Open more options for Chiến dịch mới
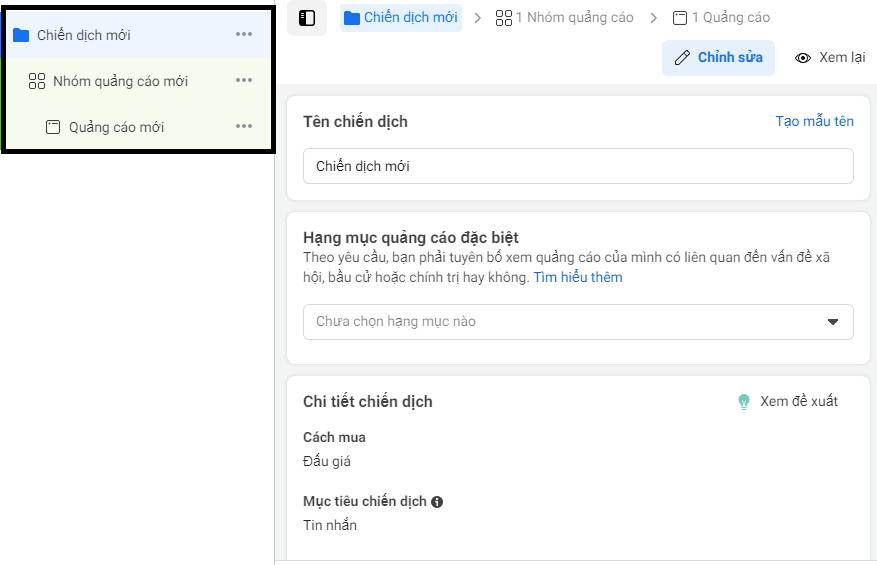 pos(244,34)
